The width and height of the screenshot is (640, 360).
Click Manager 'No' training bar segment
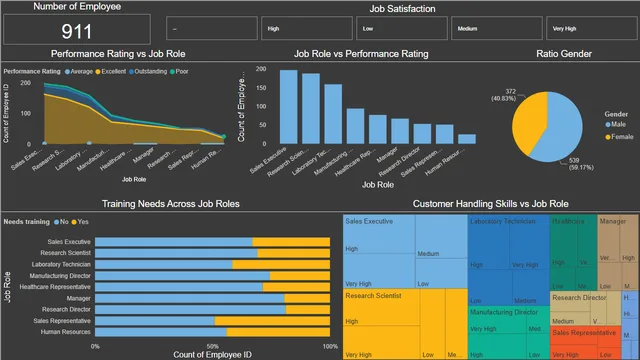coord(190,298)
